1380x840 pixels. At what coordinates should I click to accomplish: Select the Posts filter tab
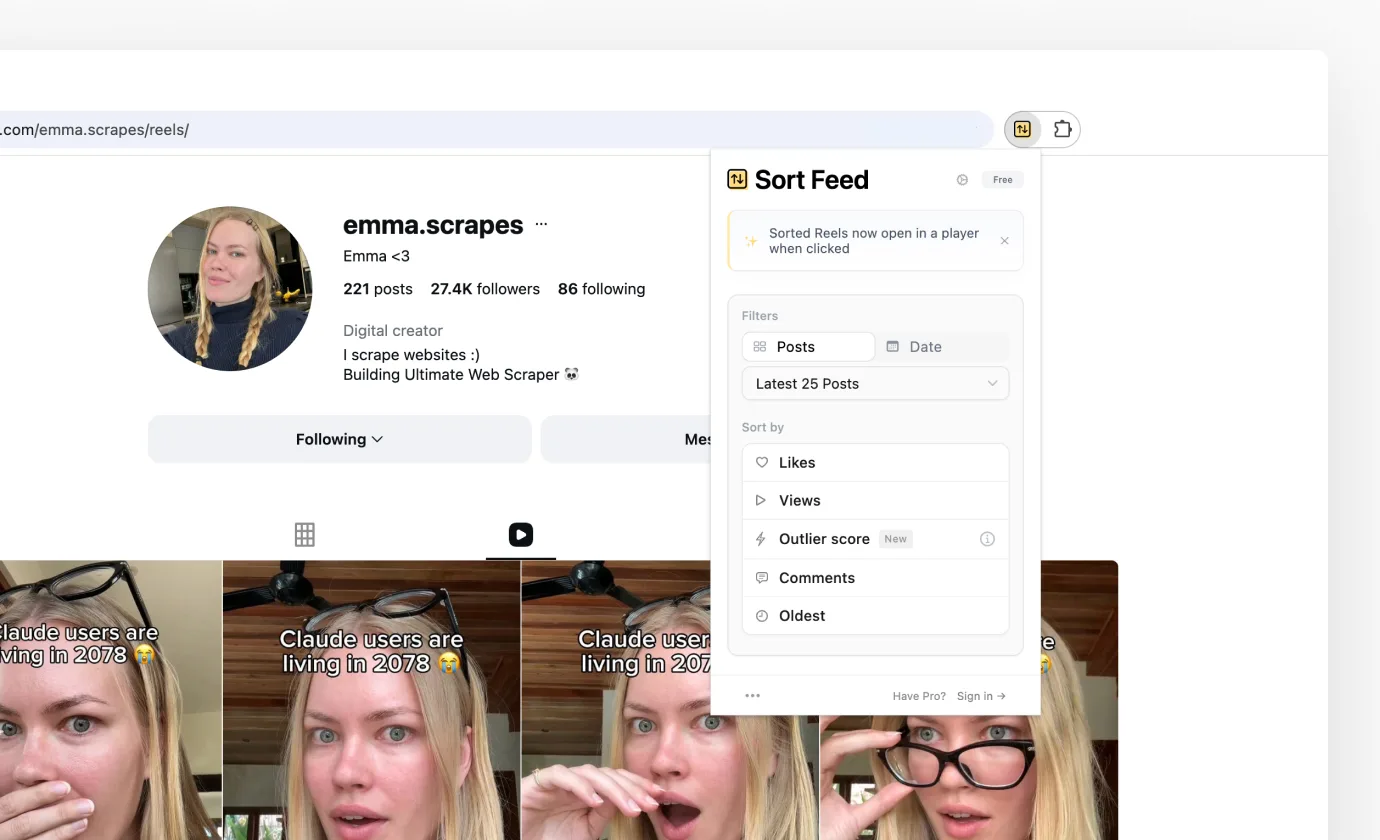[x=808, y=347]
